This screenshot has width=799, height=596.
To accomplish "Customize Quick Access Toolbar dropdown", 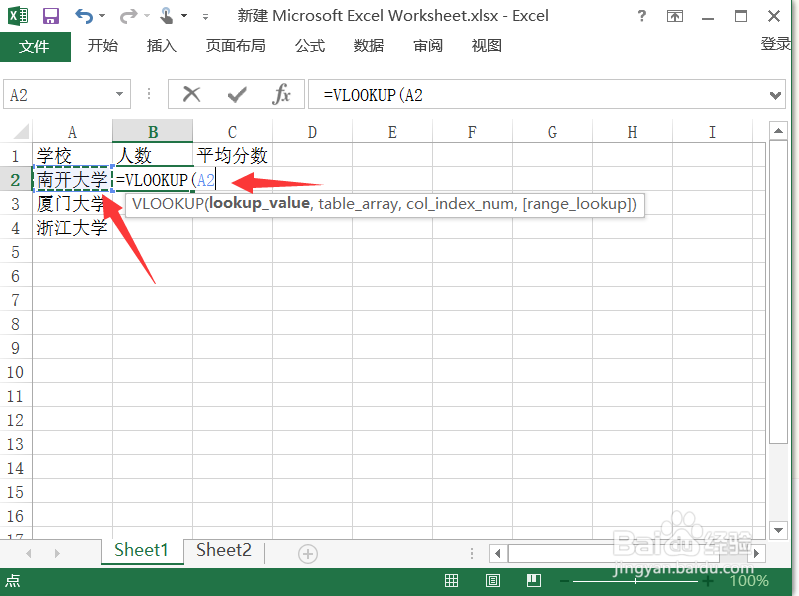I will (x=205, y=17).
